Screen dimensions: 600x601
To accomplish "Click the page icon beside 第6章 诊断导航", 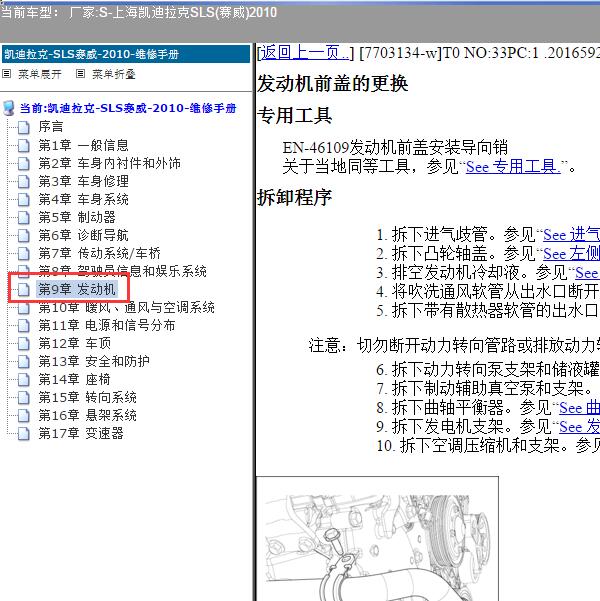I will click(24, 235).
